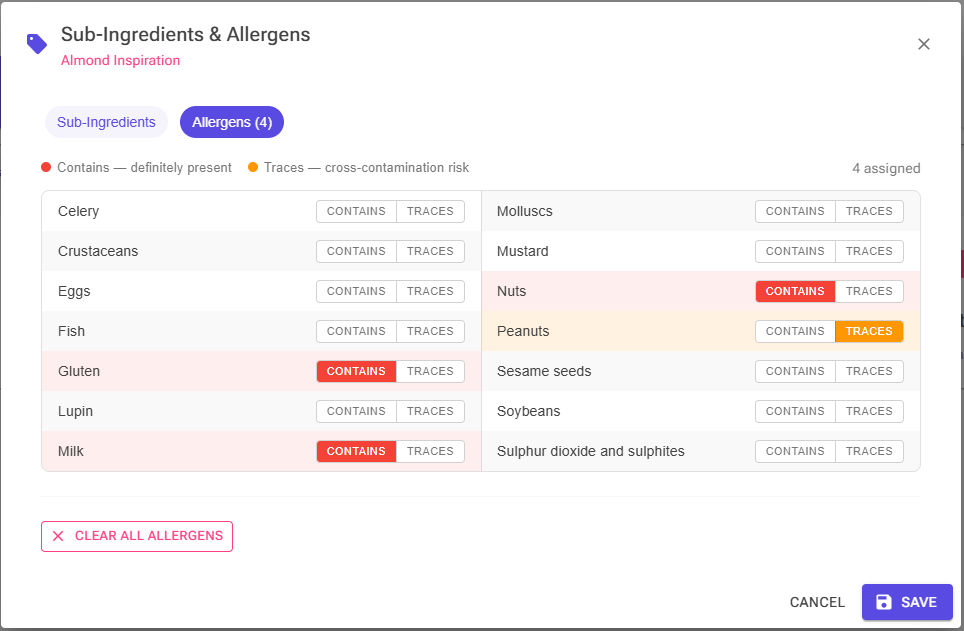Viewport: 964px width, 631px height.
Task: Mark Molluscs as Contains
Action: point(795,212)
